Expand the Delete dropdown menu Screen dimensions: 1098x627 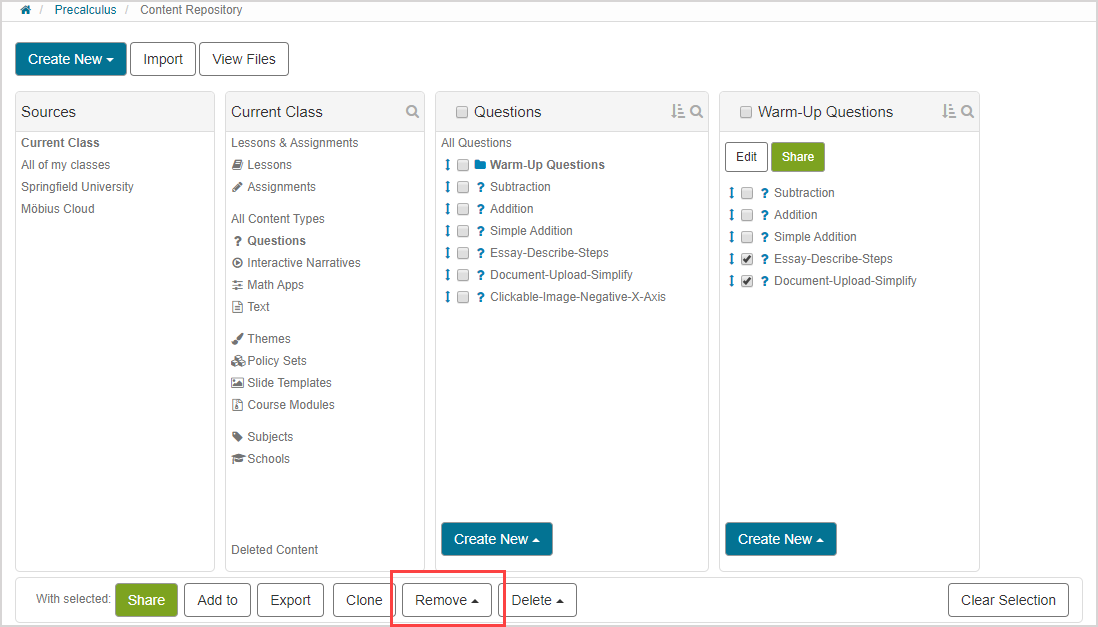[537, 600]
